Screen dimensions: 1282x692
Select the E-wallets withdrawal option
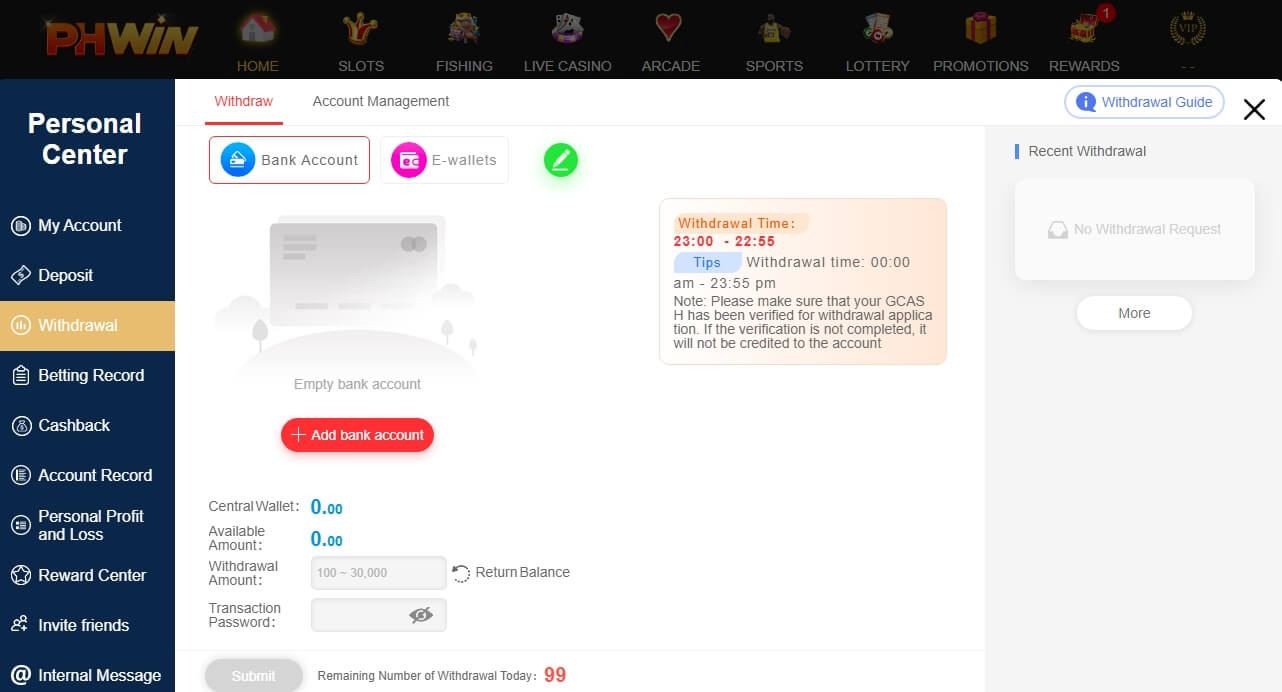(444, 160)
